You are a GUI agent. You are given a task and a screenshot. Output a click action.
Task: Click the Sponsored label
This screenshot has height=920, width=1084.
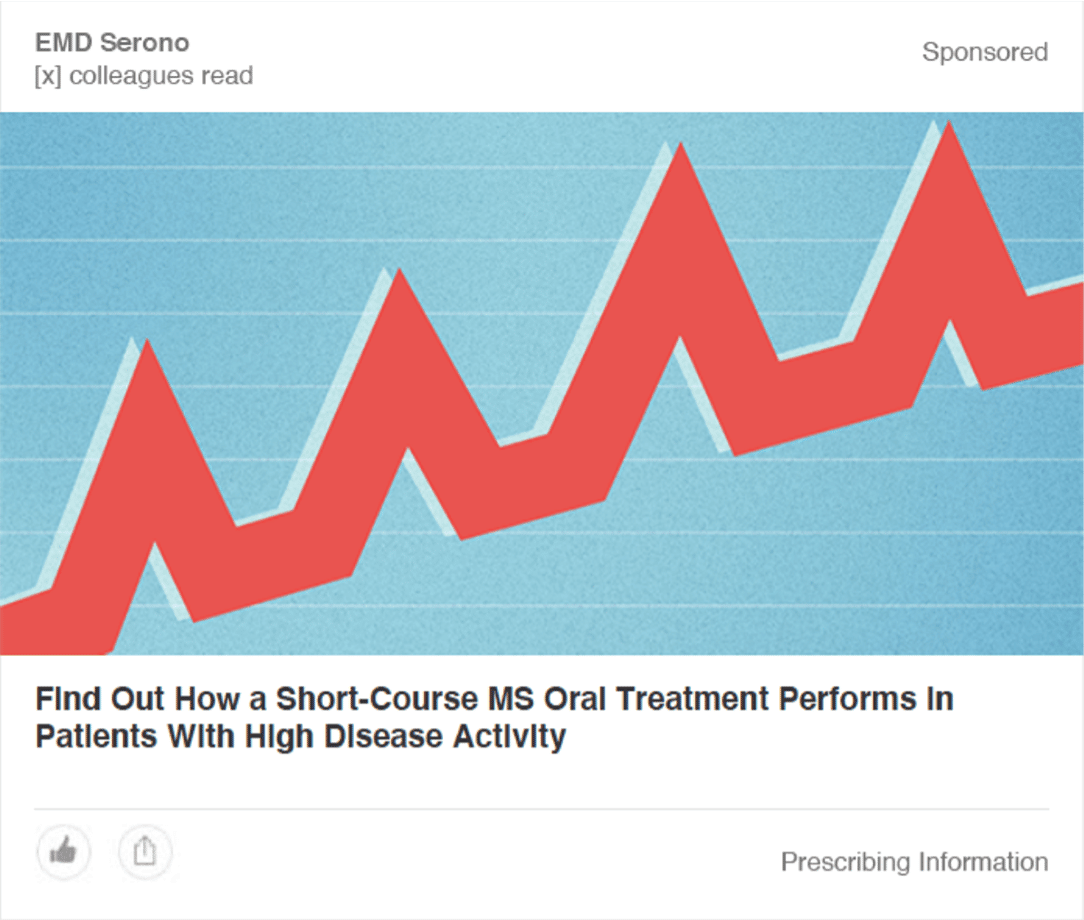click(984, 52)
